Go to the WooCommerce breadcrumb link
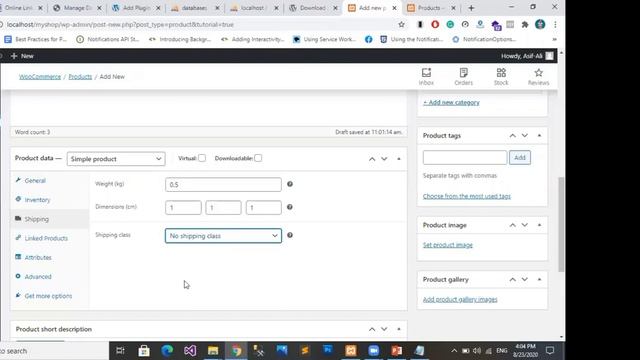The image size is (640, 360). [40, 77]
